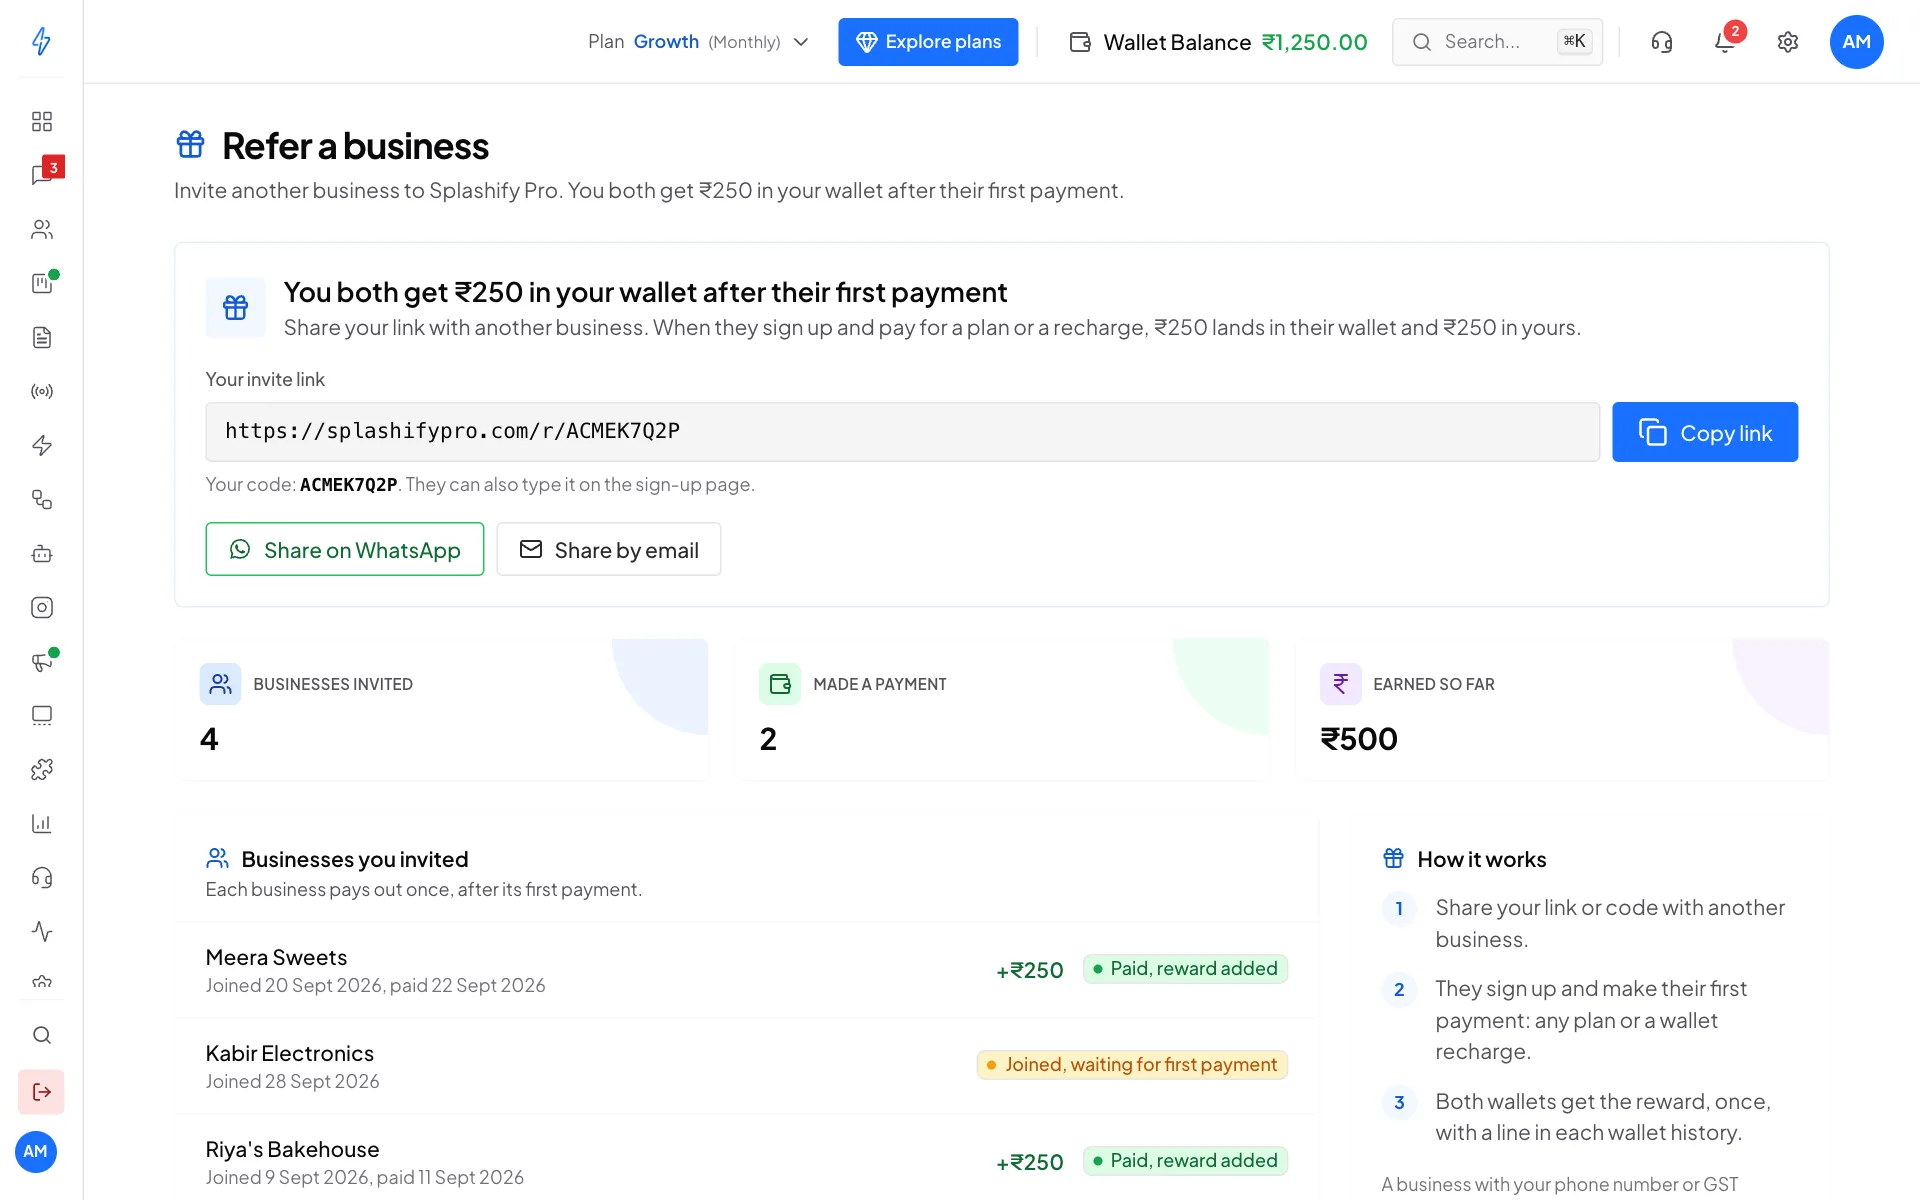Viewport: 1920px width, 1200px height.
Task: Open the analytics bar chart icon in sidebar
Action: 41,823
